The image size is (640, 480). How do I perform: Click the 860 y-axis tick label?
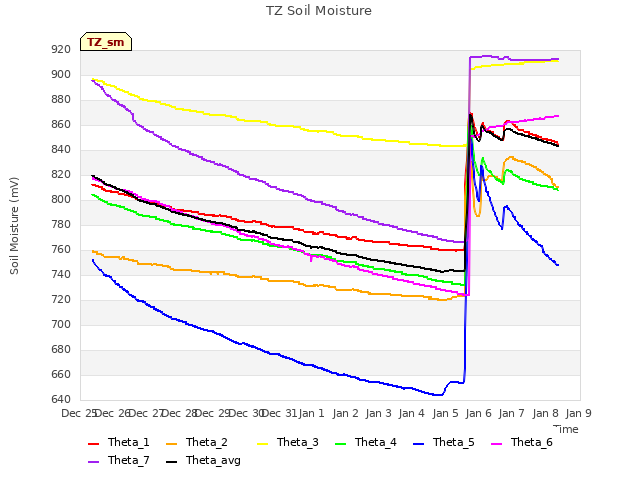click(61, 124)
